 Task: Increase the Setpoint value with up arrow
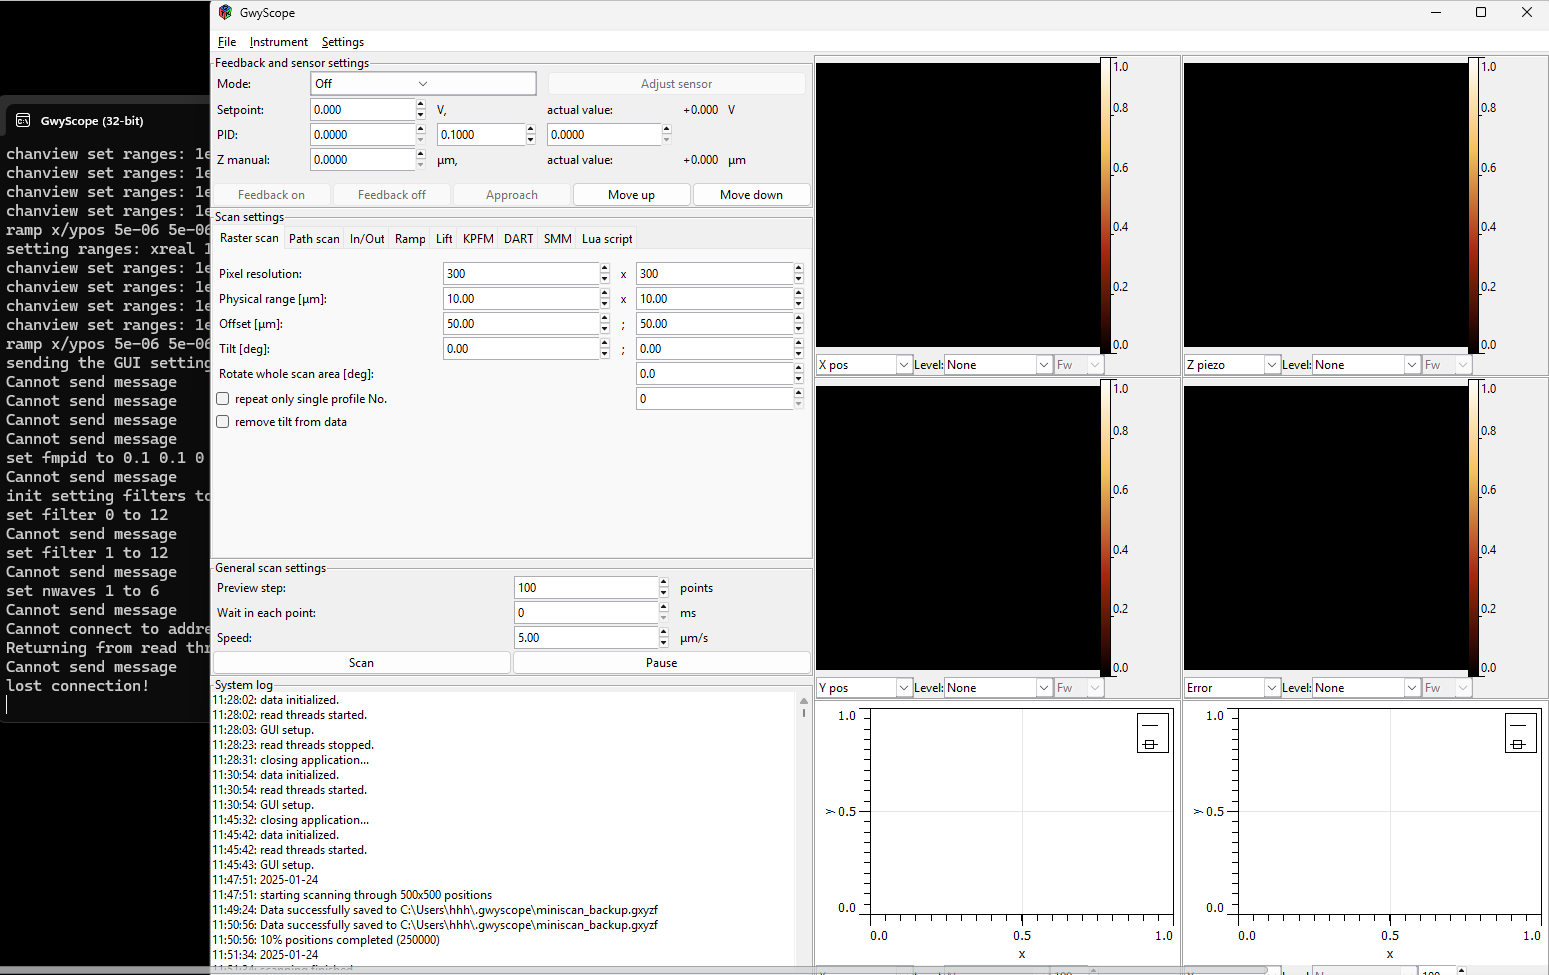point(420,104)
